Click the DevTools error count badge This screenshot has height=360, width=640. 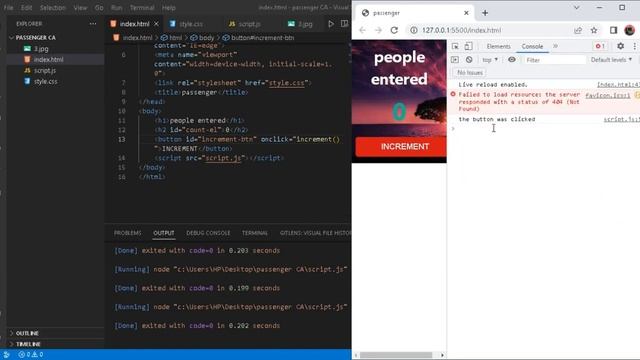pyautogui.click(x=600, y=46)
